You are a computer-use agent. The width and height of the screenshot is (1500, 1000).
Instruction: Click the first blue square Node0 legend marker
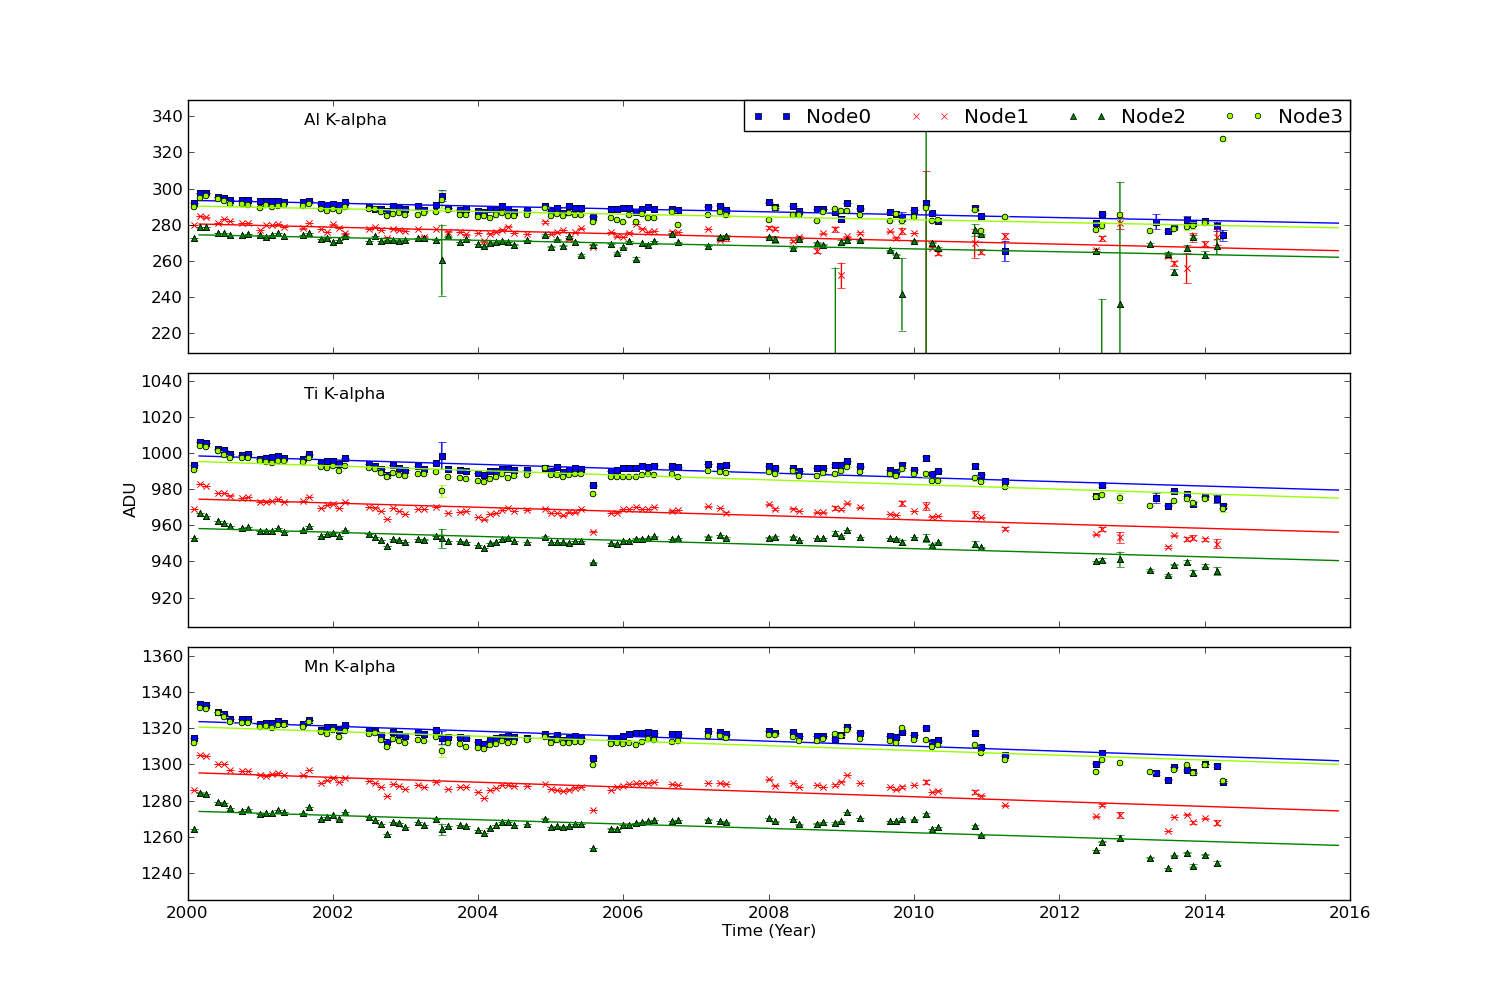(757, 117)
